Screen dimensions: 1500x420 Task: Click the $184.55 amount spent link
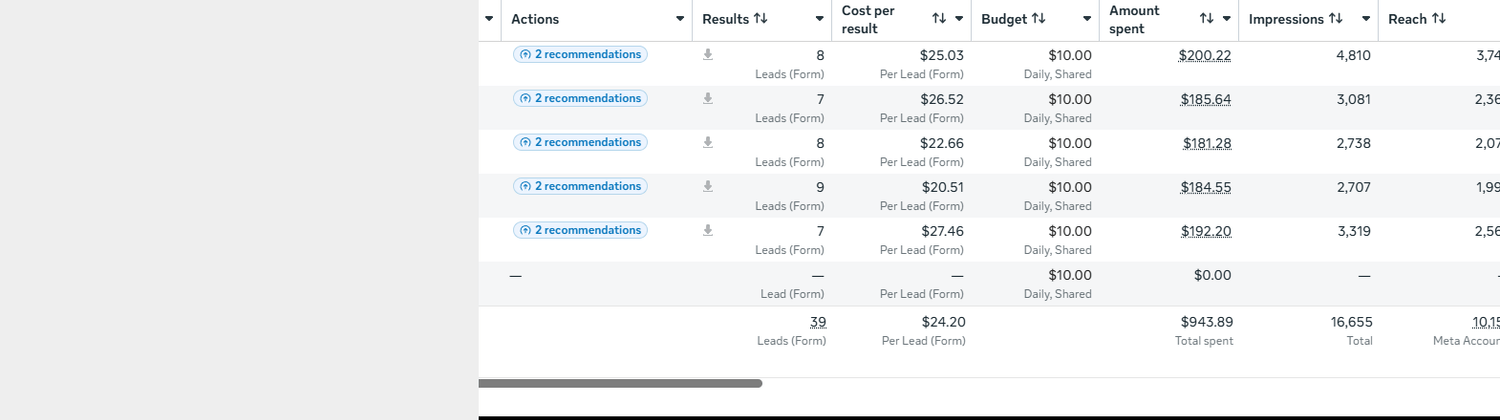(1205, 188)
